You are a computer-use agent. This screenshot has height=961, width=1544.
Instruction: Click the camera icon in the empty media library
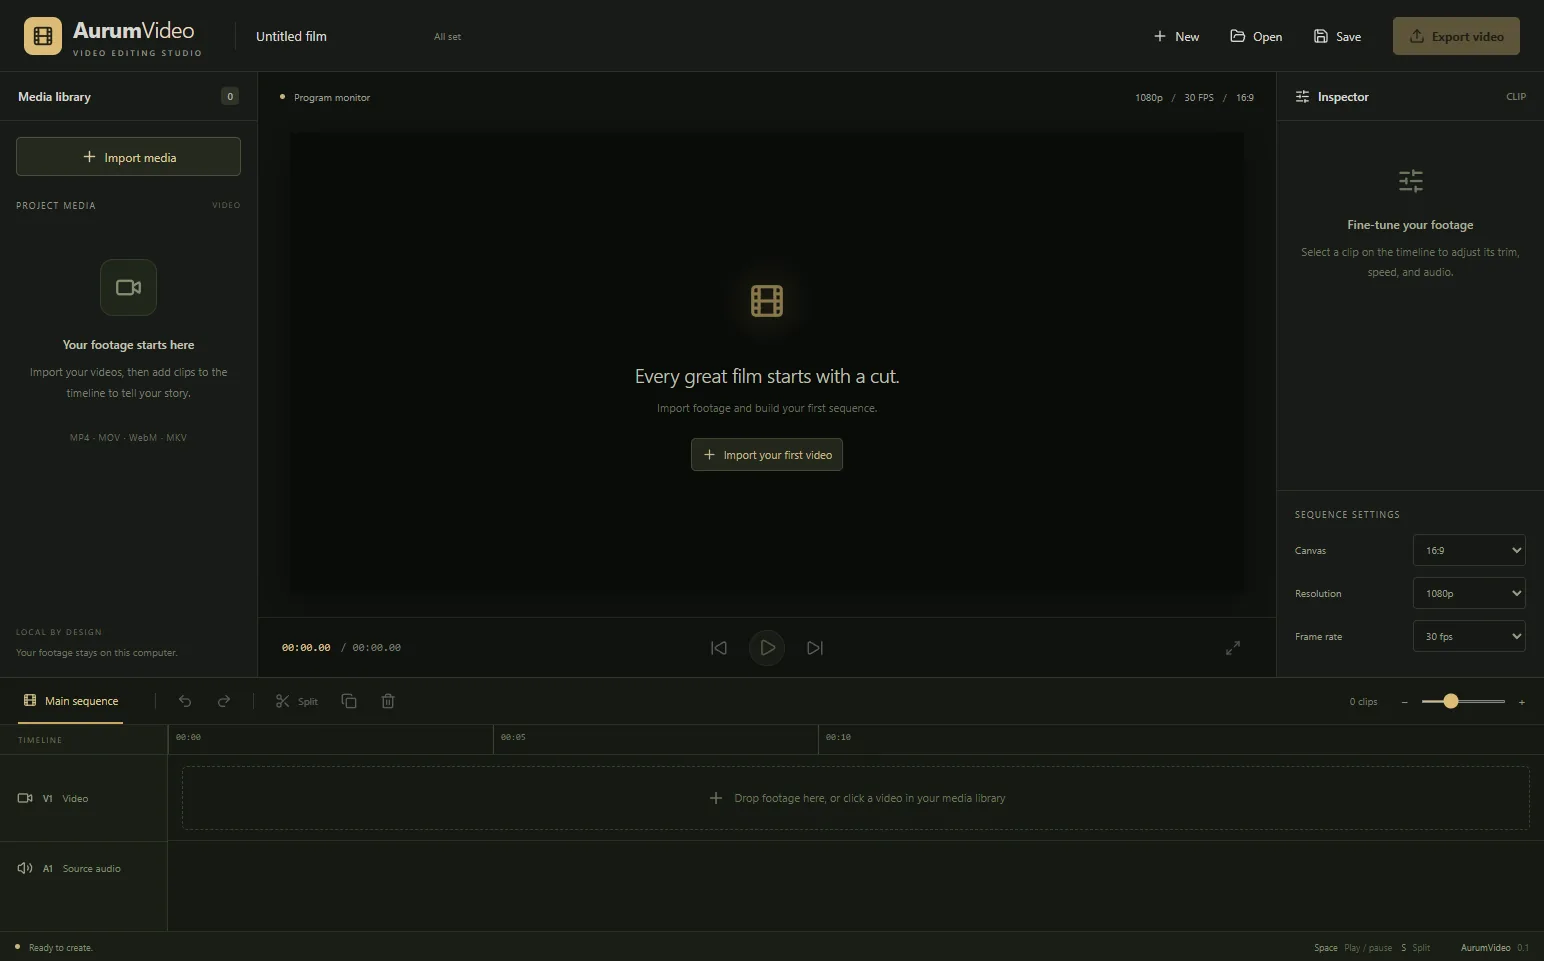click(128, 288)
